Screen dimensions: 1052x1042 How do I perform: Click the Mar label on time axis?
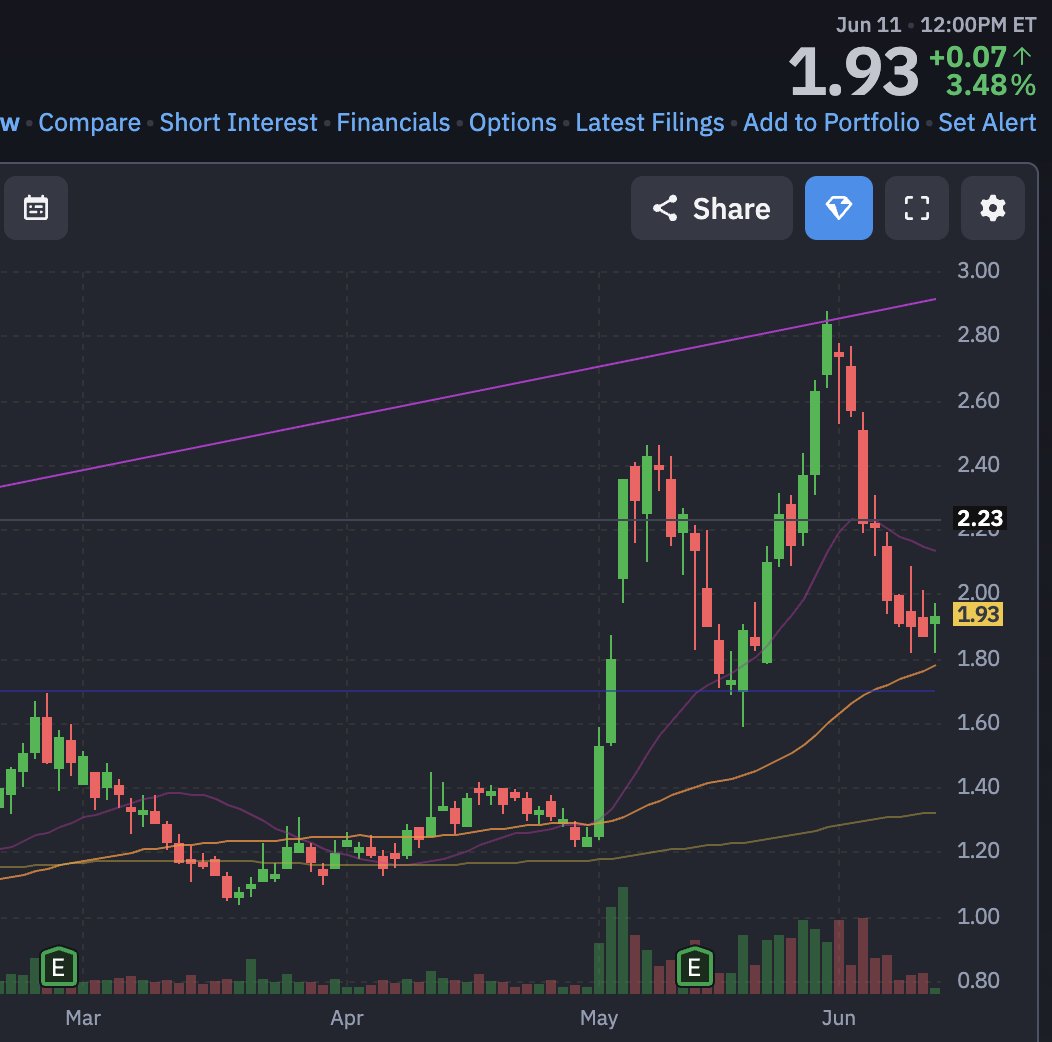pyautogui.click(x=83, y=1018)
